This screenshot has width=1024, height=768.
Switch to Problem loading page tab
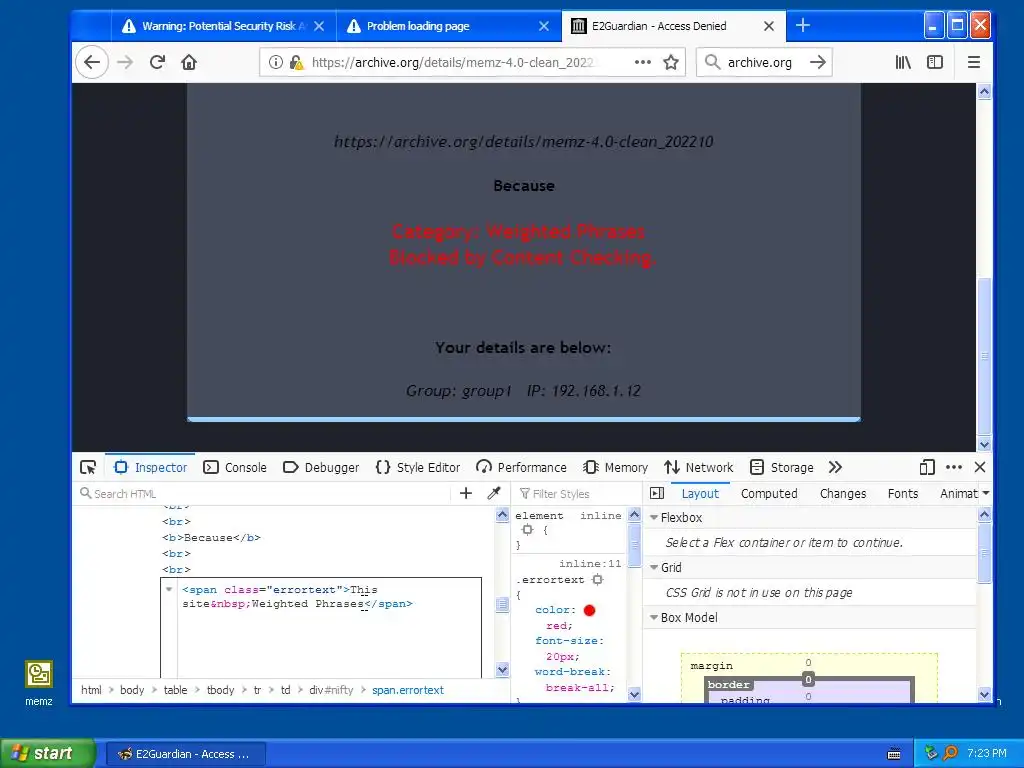(448, 26)
